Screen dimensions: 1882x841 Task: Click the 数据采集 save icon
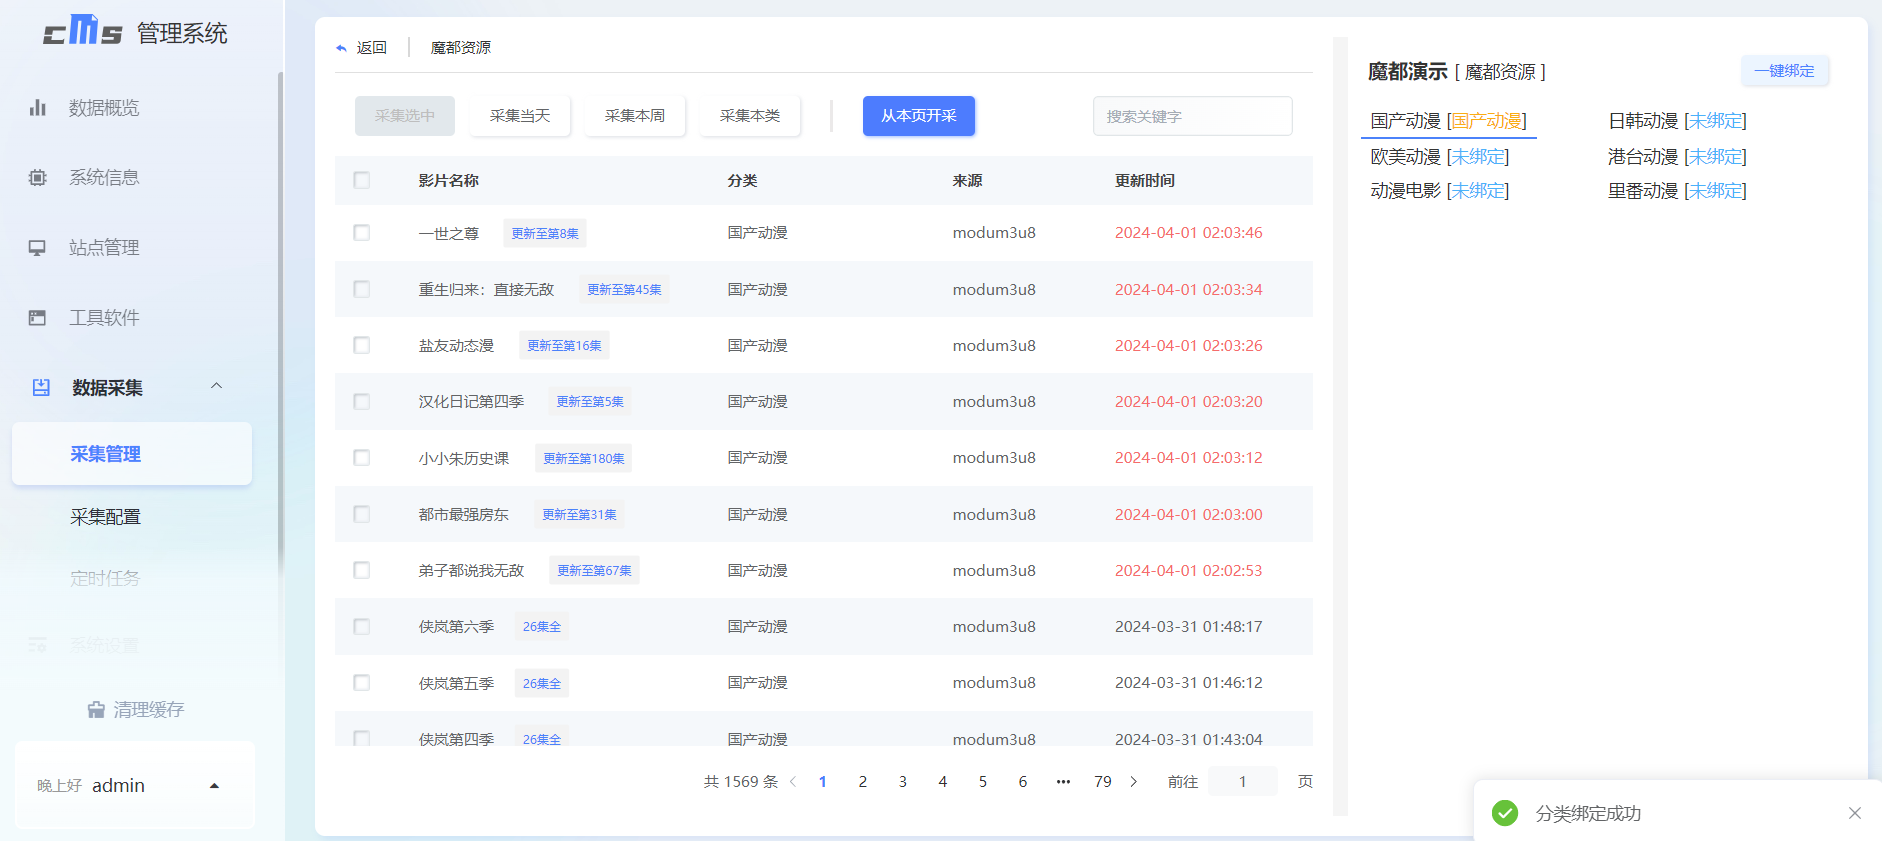pyautogui.click(x=41, y=388)
